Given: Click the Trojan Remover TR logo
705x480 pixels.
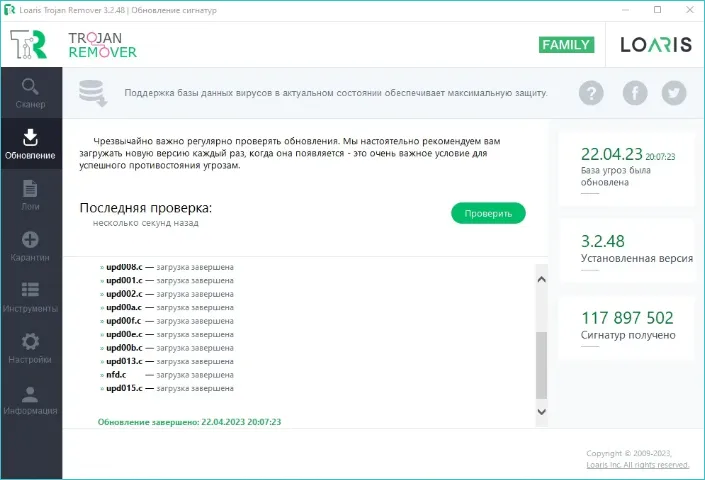Looking at the screenshot, I should tap(28, 44).
